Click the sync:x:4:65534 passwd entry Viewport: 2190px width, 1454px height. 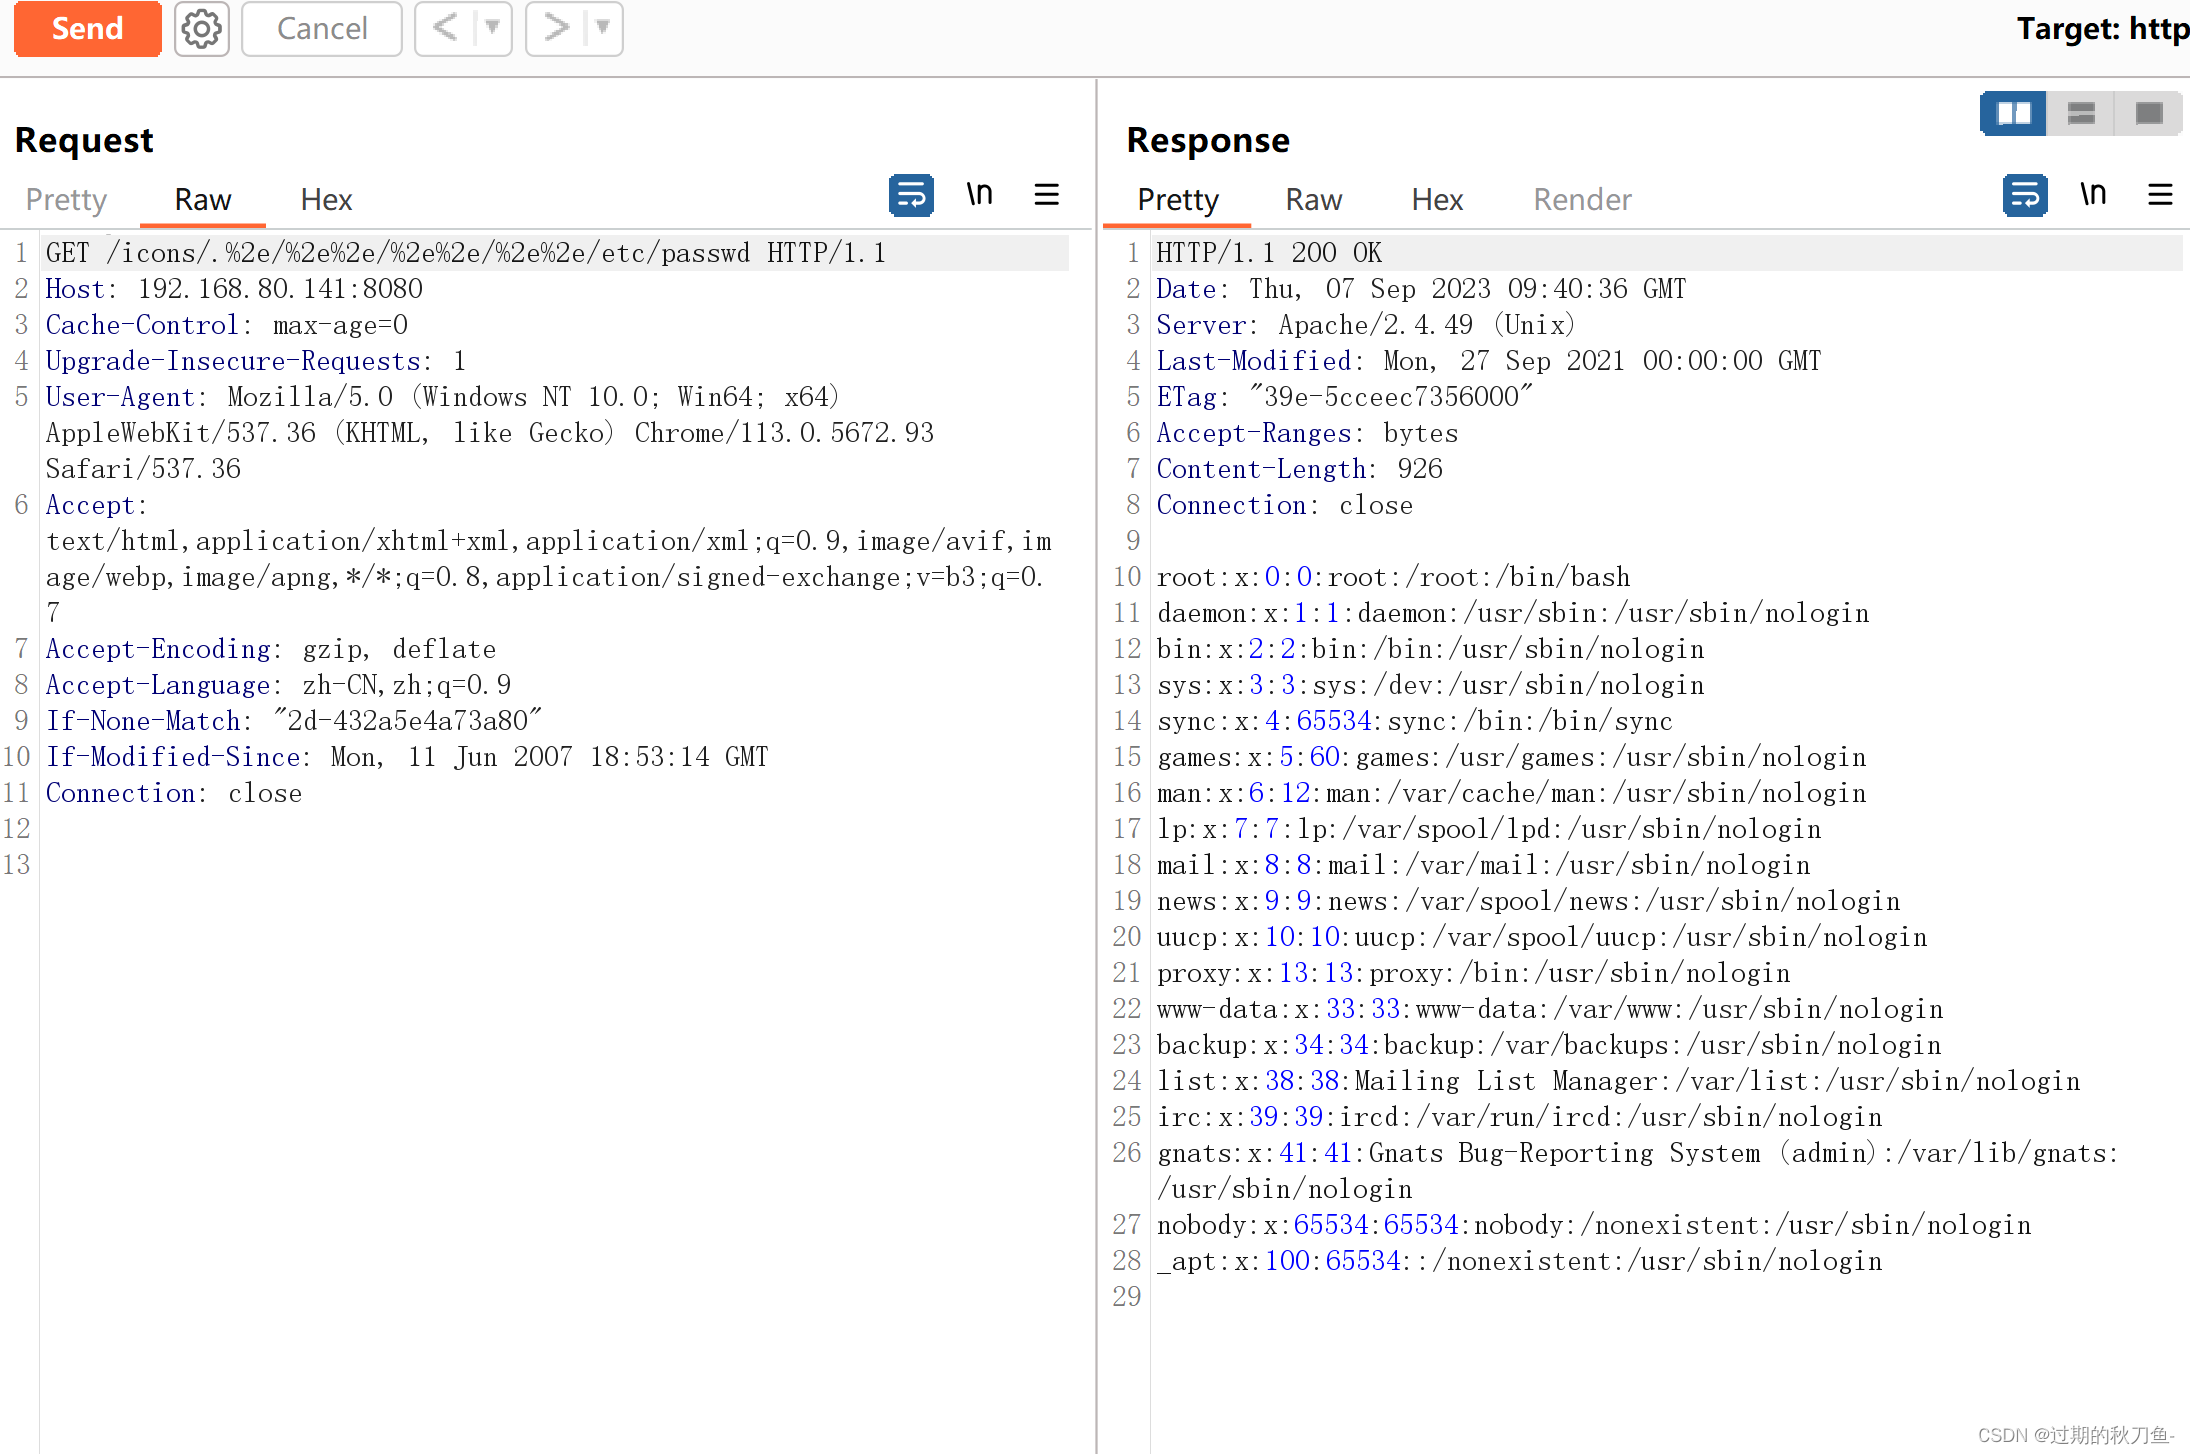(1415, 721)
